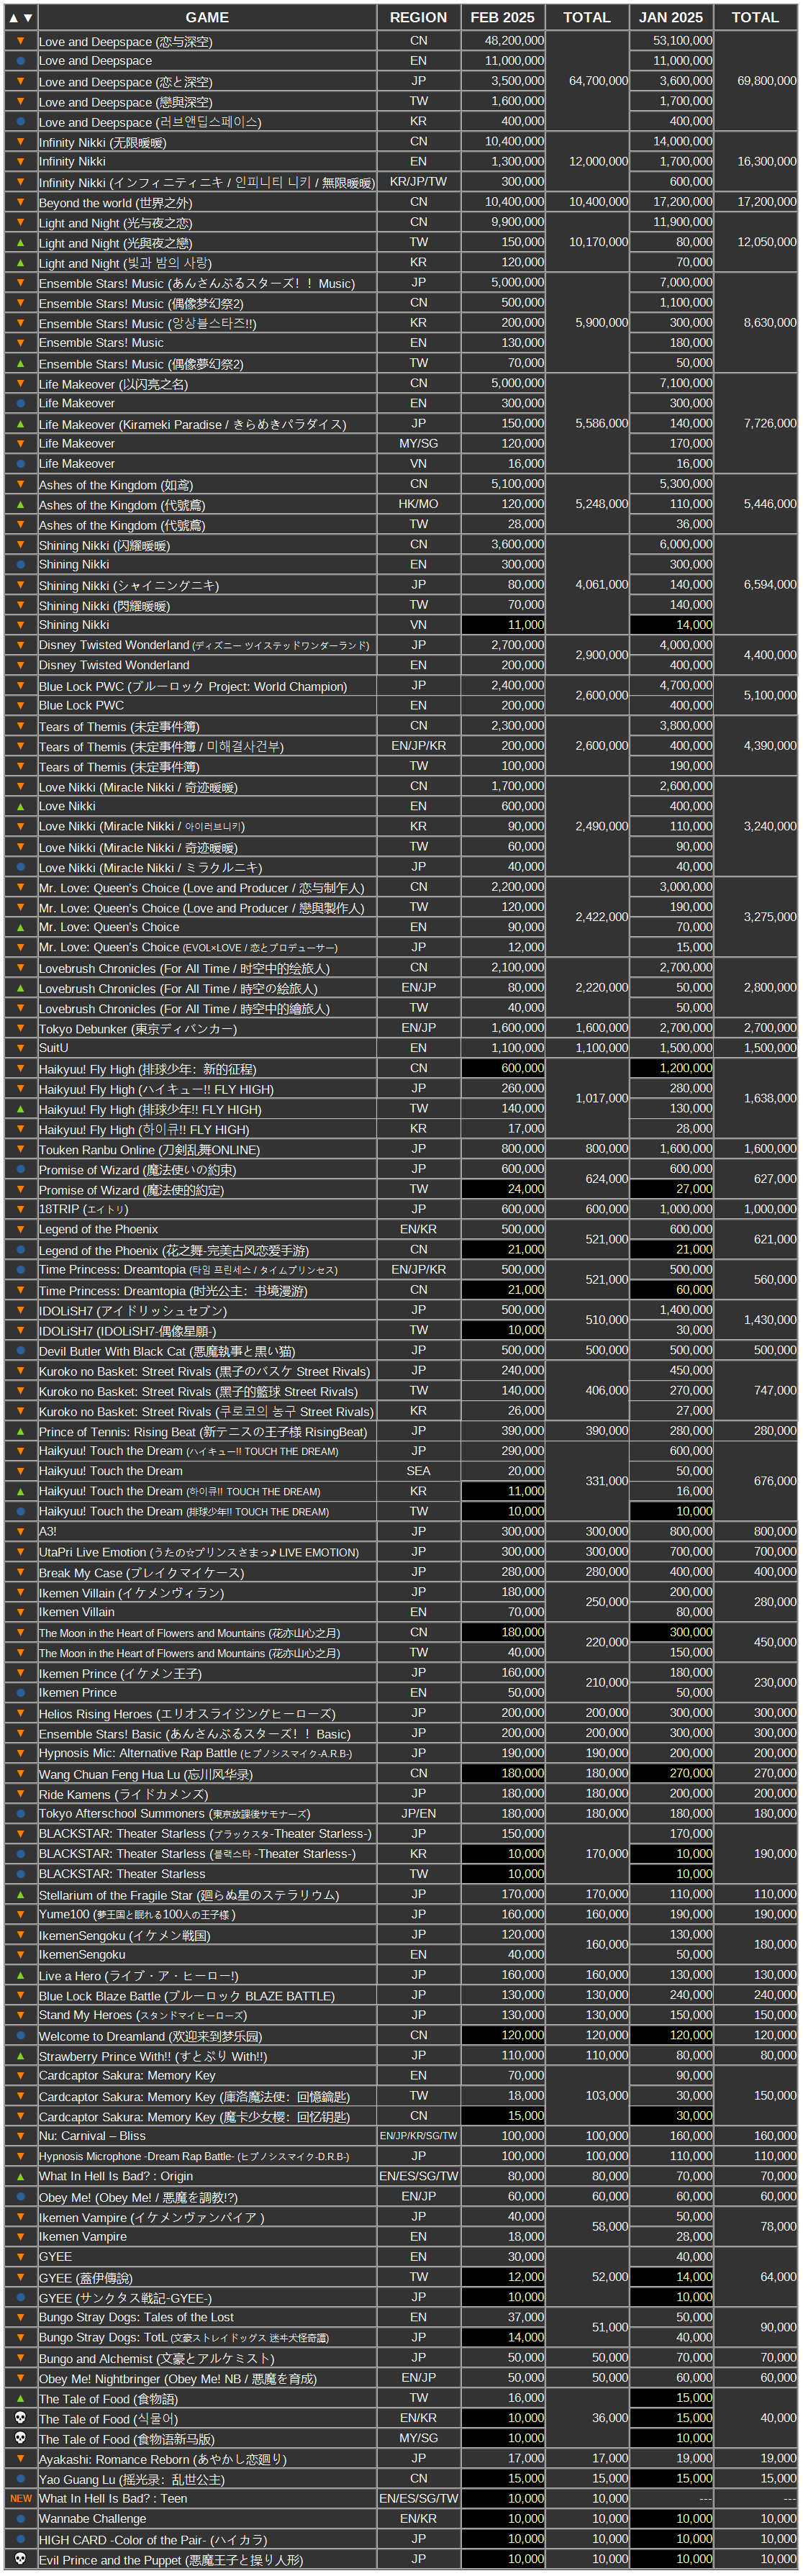Click the orange down arrow beside SuitU

(x=20, y=1048)
